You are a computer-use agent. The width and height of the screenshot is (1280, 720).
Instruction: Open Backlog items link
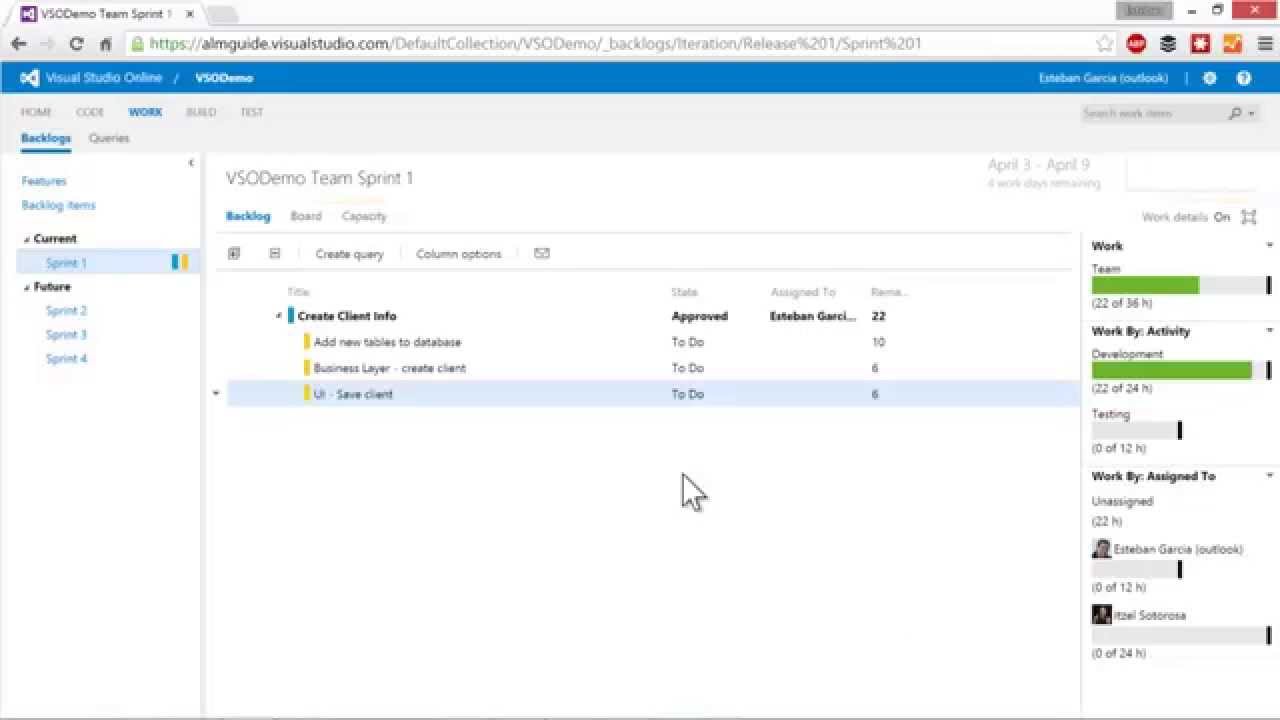59,205
